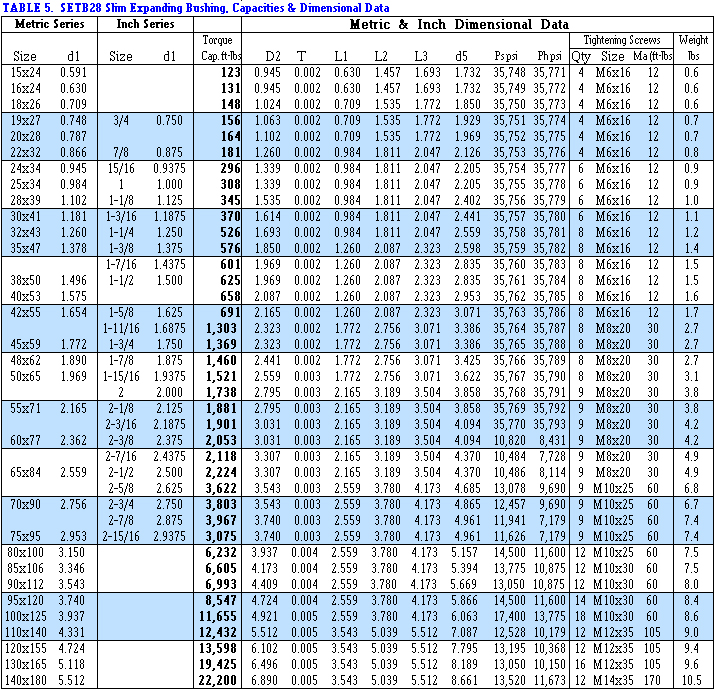
Task: Click the quantity value '18'
Action: pyautogui.click(x=580, y=616)
